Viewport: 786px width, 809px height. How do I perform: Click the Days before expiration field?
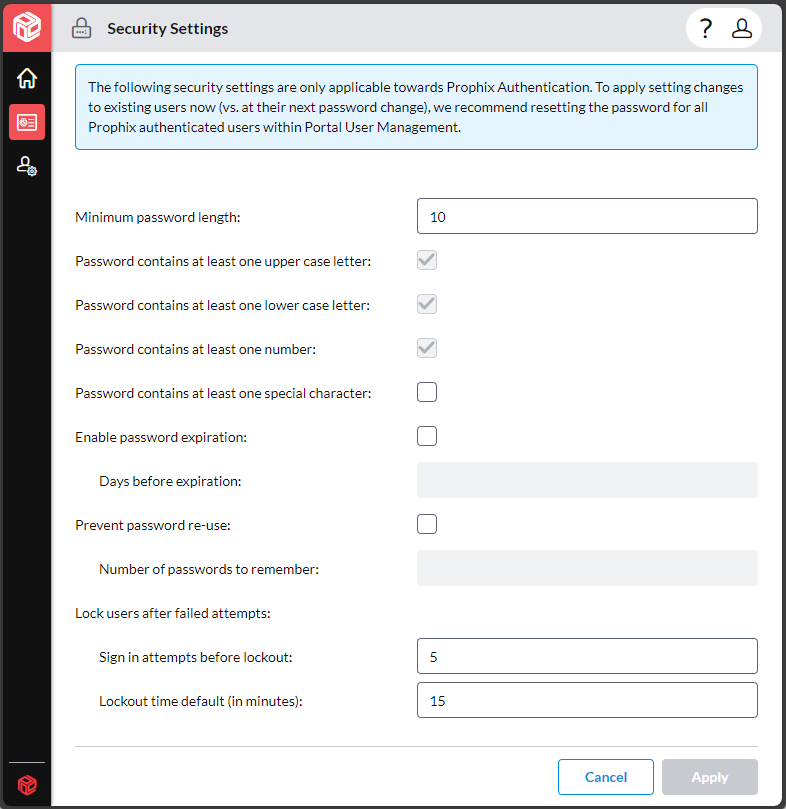click(x=587, y=480)
